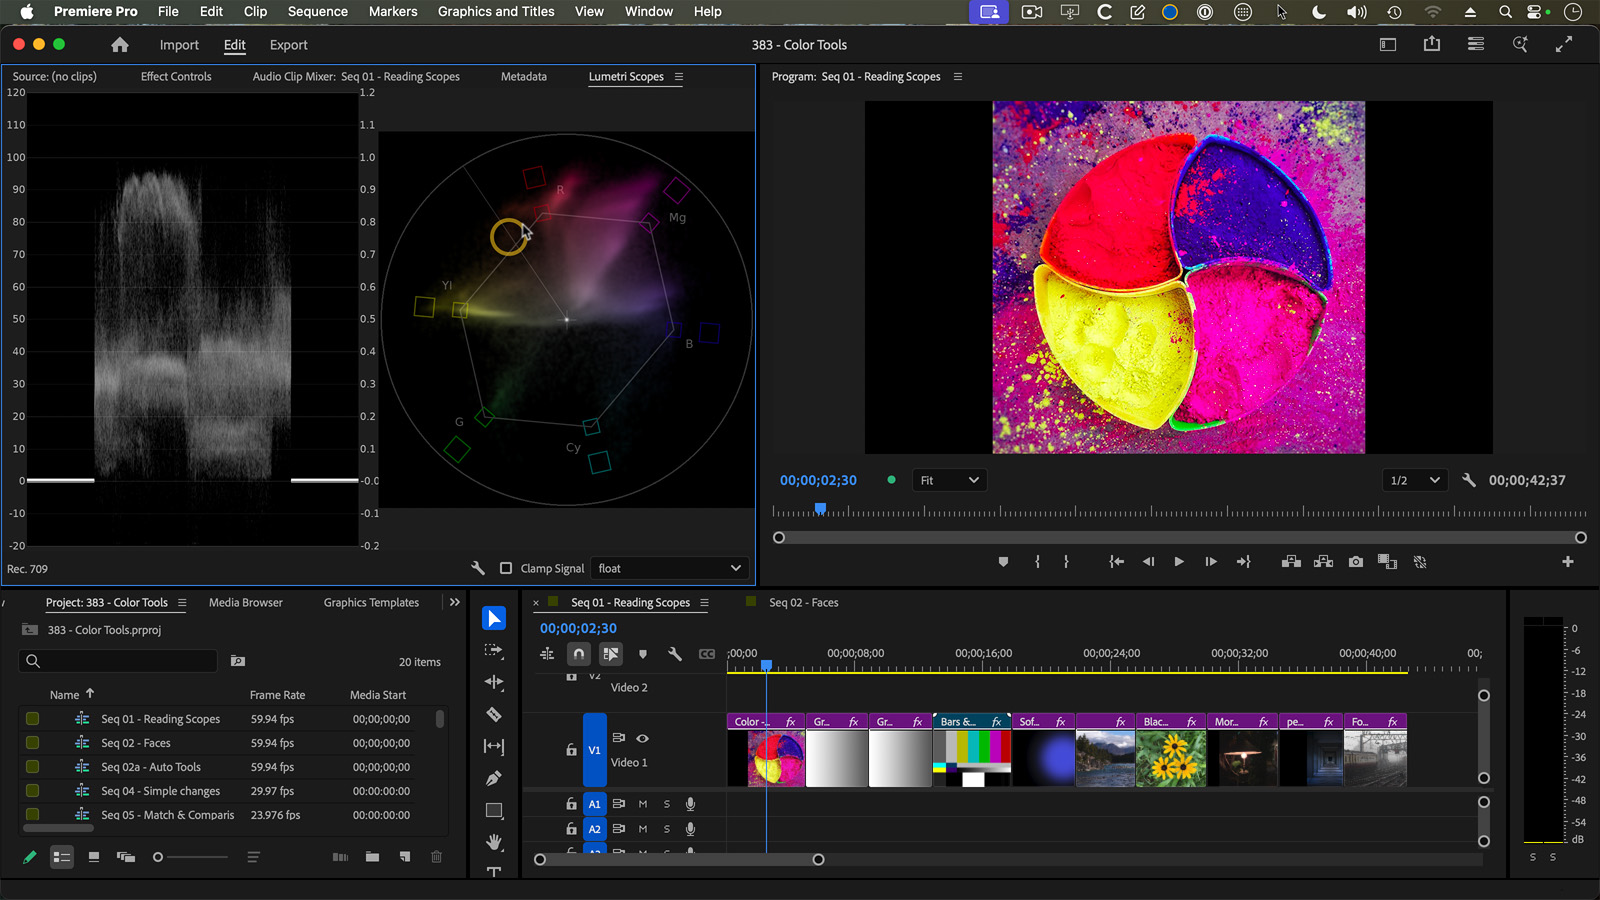Image resolution: width=1600 pixels, height=900 pixels.
Task: Select the Track Select Forward tool
Action: coord(494,650)
